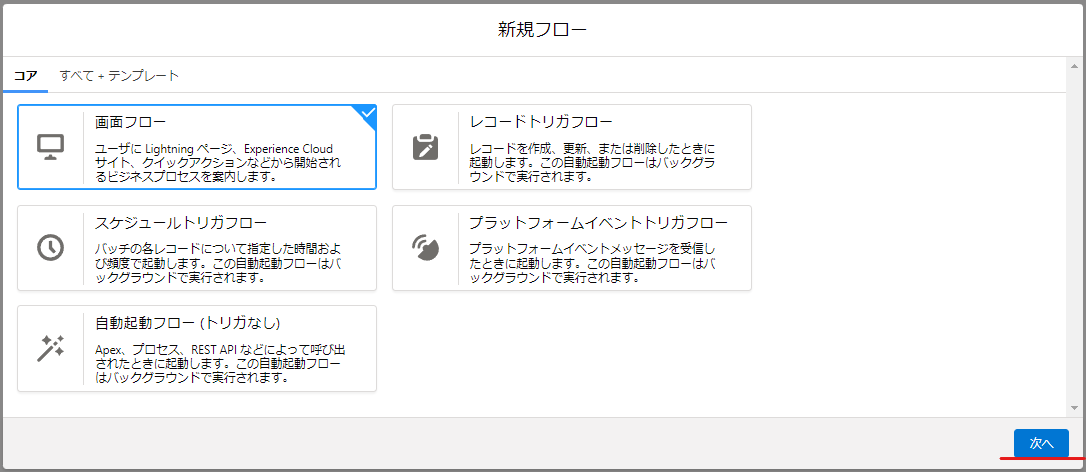Click the レコードトリガフロー description text
The height and width of the screenshot is (472, 1086).
tap(592, 162)
